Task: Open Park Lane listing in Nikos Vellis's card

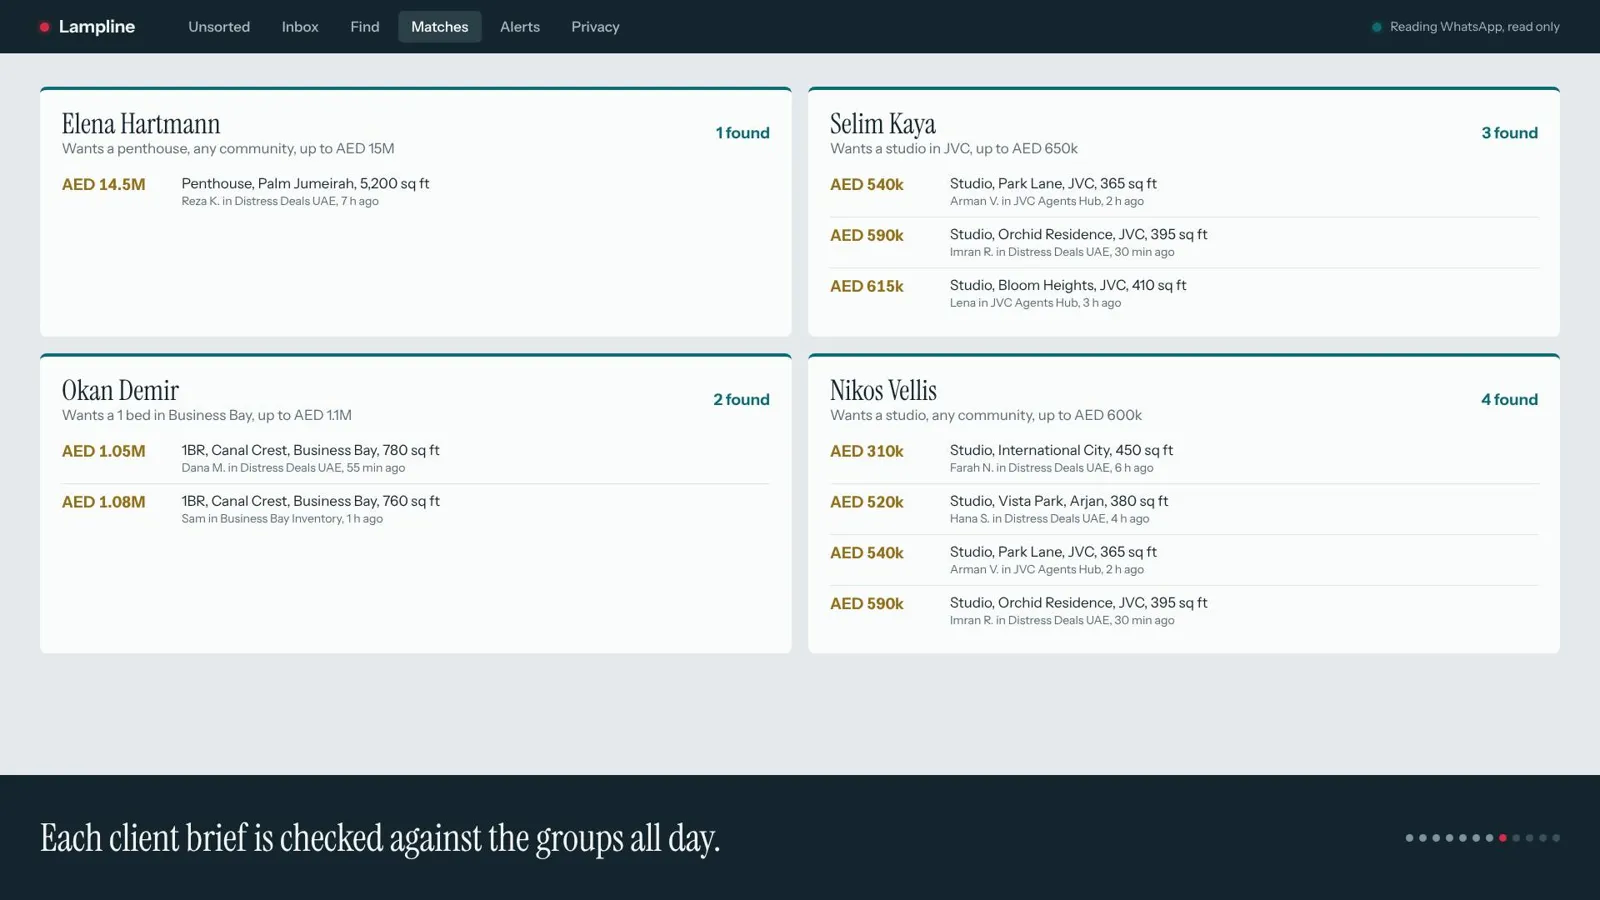Action: pyautogui.click(x=1184, y=561)
